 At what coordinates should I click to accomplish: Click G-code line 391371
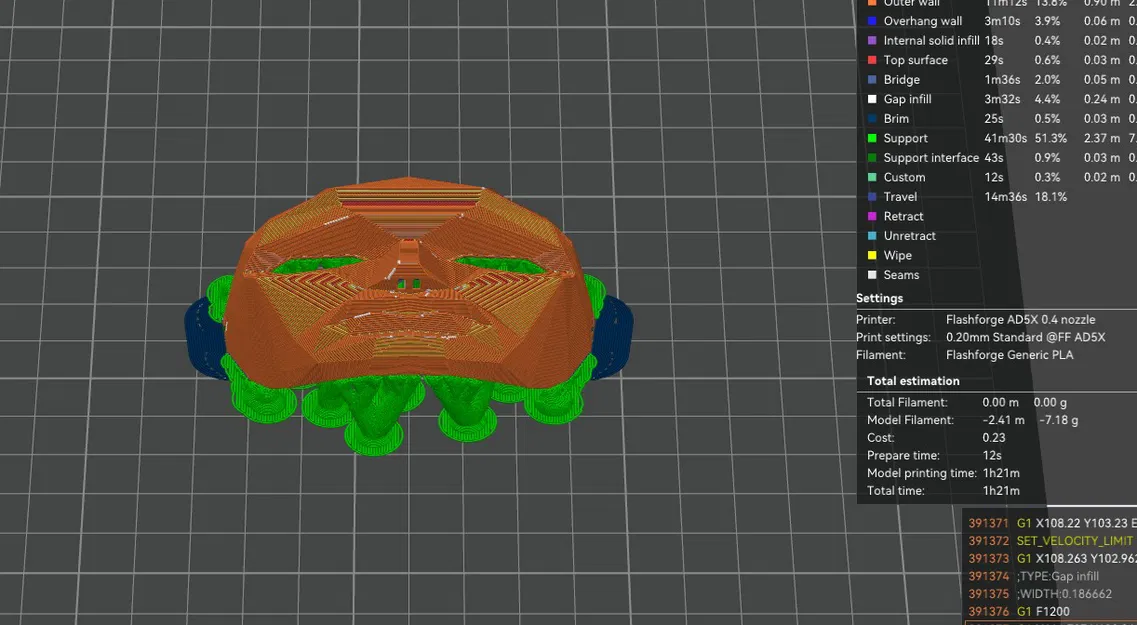1050,523
